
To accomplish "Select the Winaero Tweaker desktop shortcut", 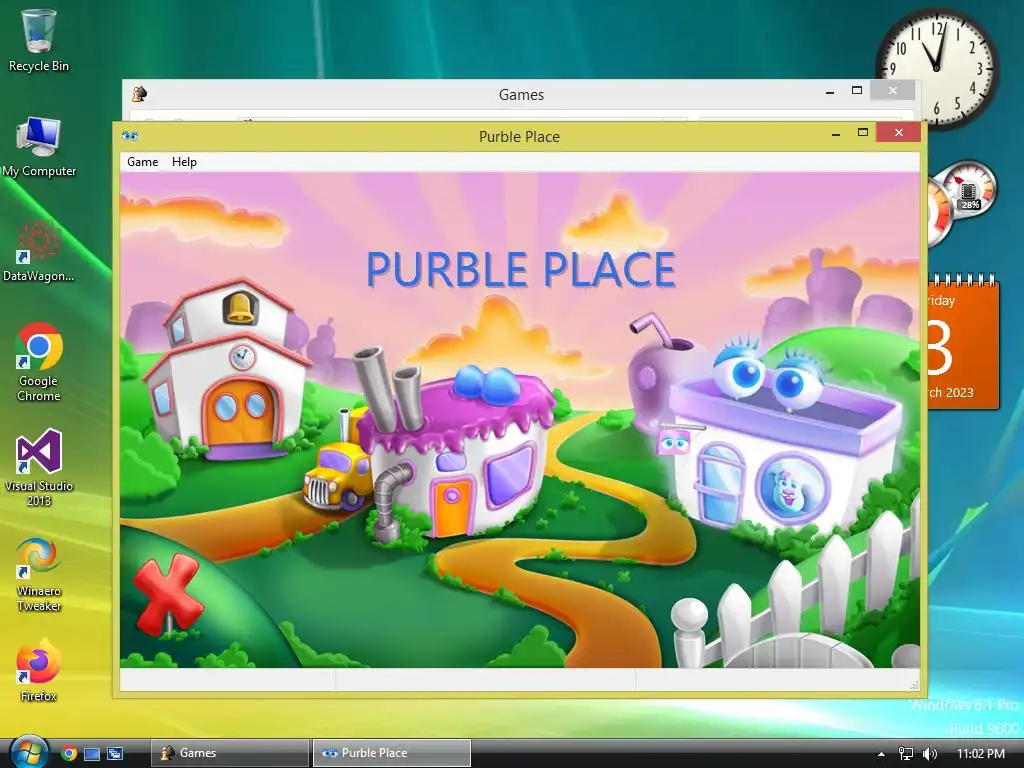I will point(39,575).
